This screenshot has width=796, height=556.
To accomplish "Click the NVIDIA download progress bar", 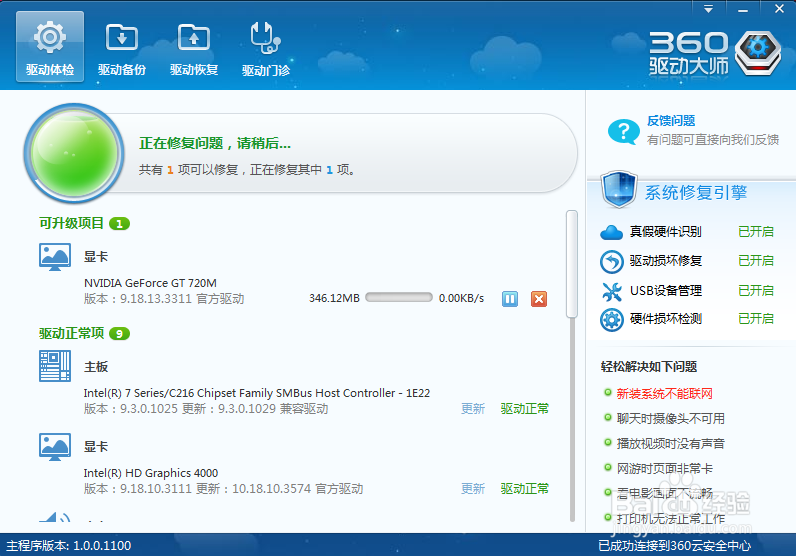I will 399,298.
